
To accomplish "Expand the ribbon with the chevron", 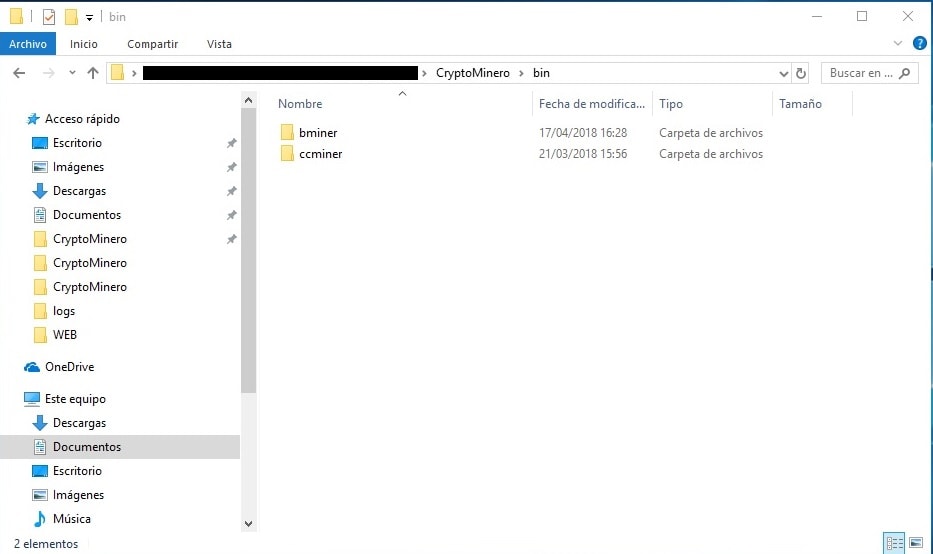I will tap(898, 43).
